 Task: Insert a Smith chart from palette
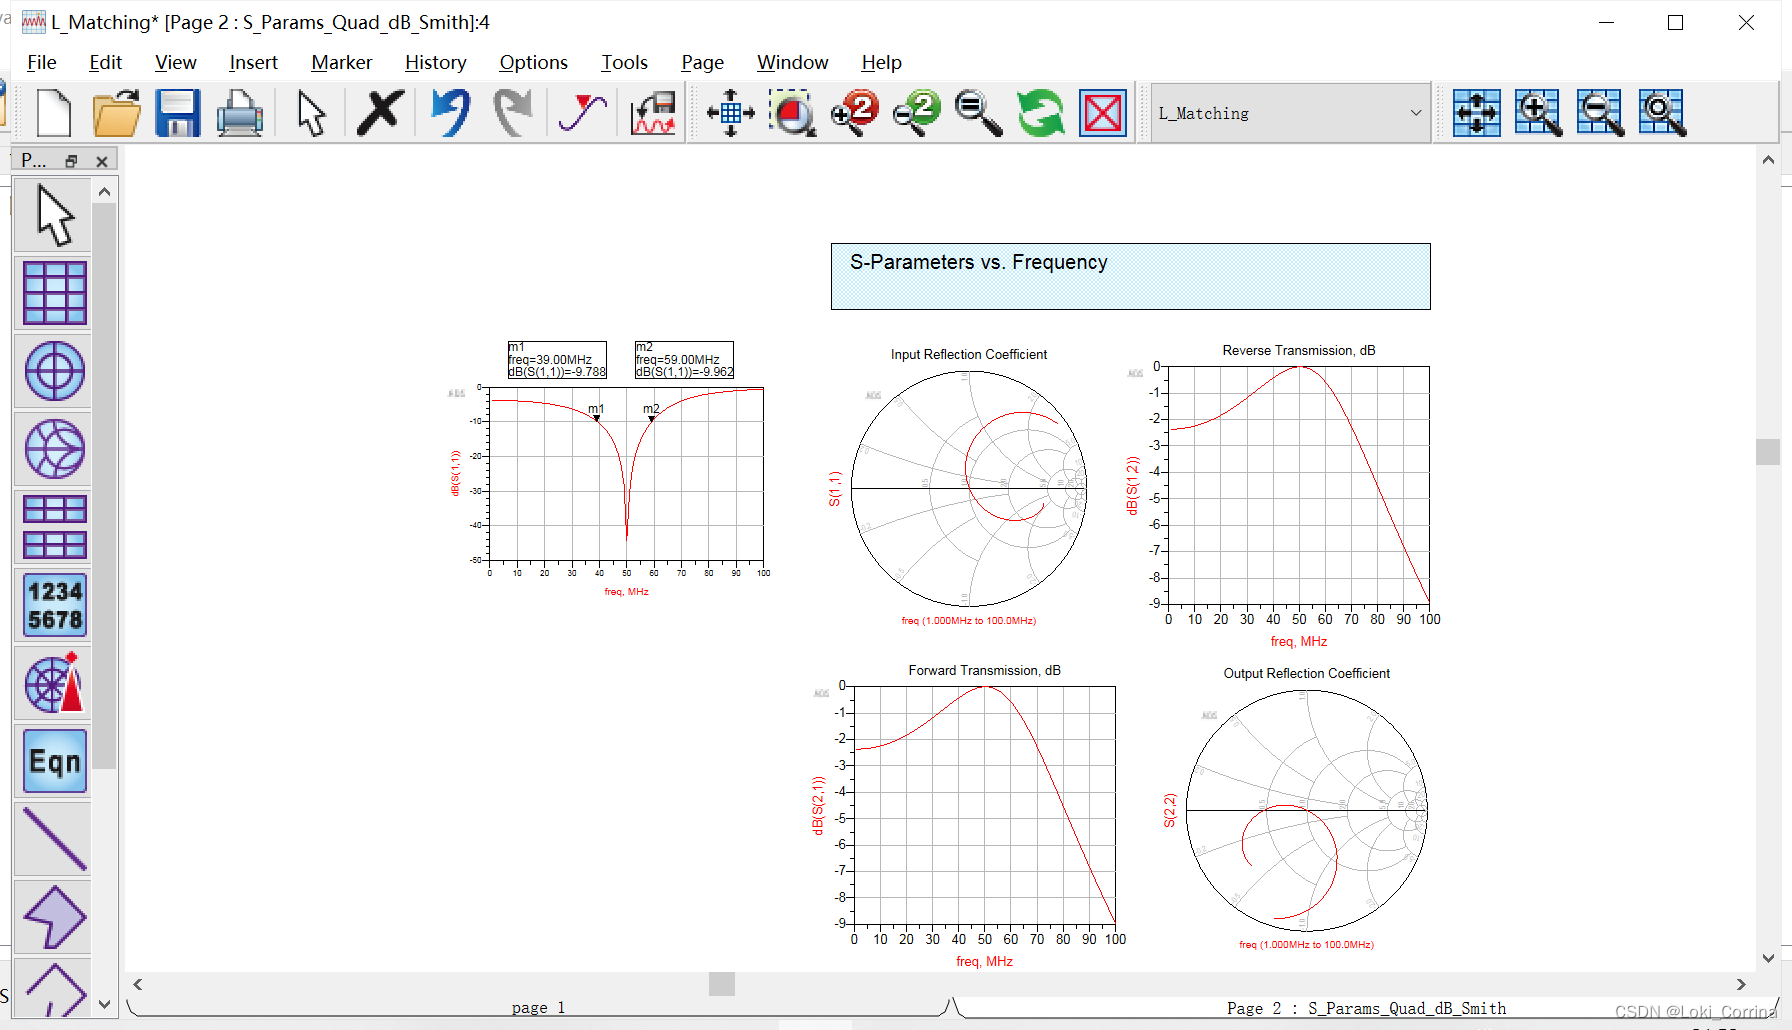coord(54,449)
